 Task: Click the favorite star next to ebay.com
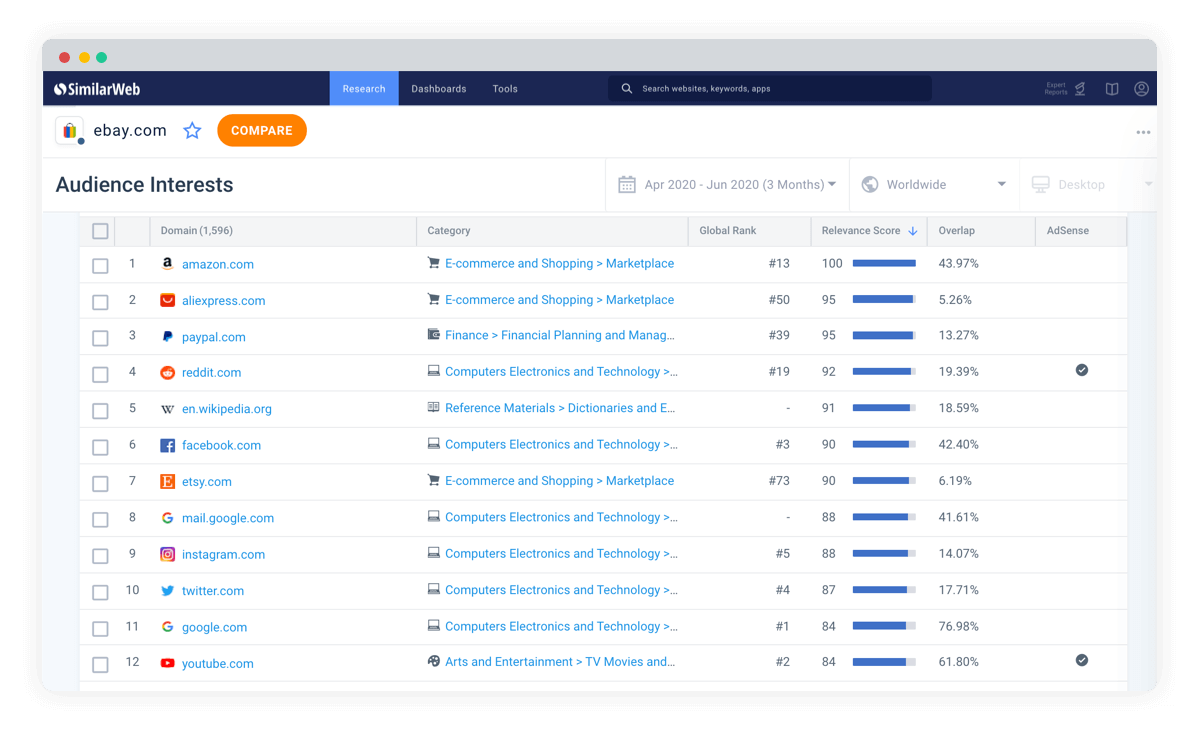(193, 131)
